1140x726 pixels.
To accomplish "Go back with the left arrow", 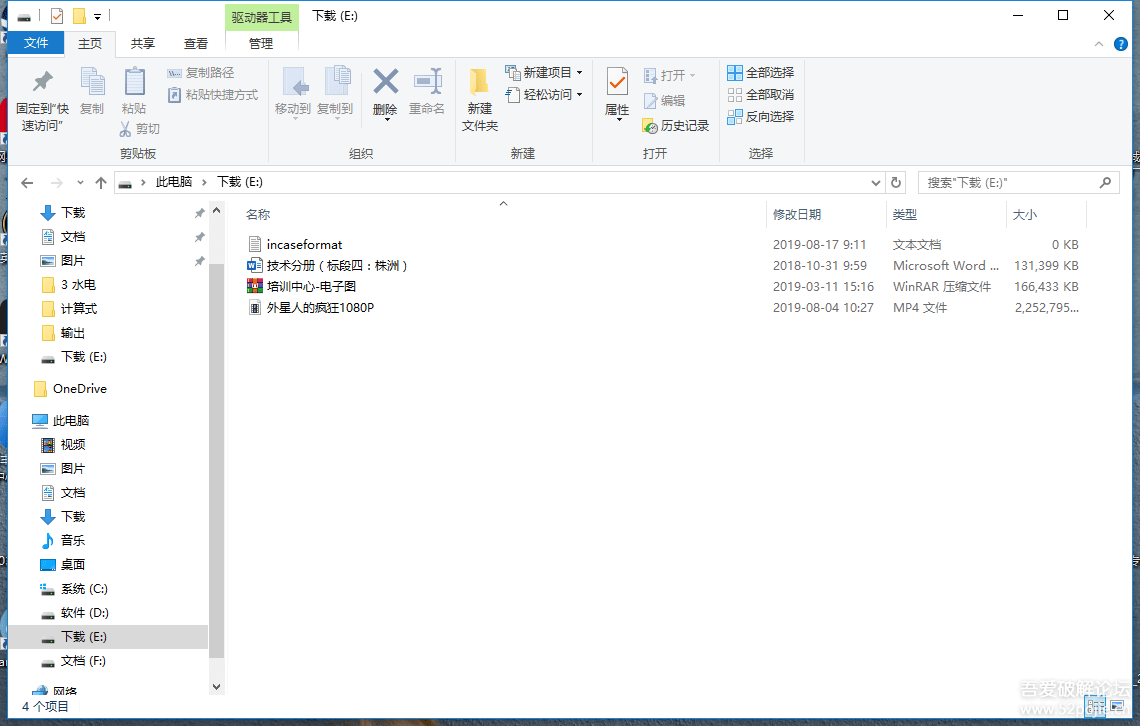I will pyautogui.click(x=27, y=182).
